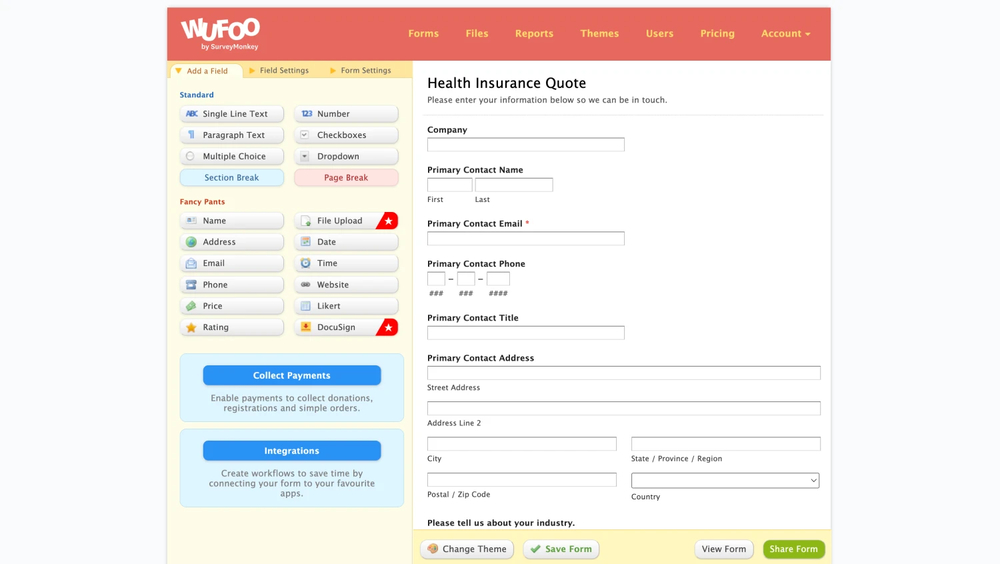
Task: Add a Checkboxes field
Action: pyautogui.click(x=346, y=135)
